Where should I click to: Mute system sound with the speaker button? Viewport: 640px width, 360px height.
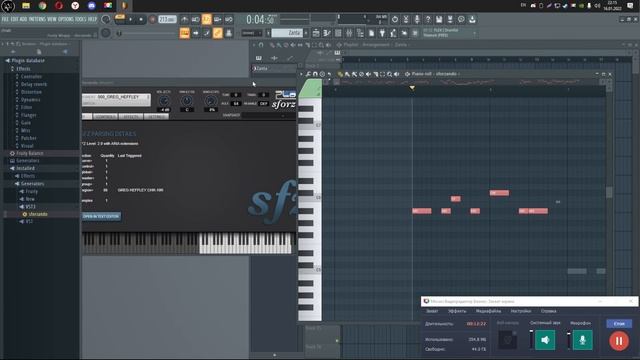[x=545, y=340]
